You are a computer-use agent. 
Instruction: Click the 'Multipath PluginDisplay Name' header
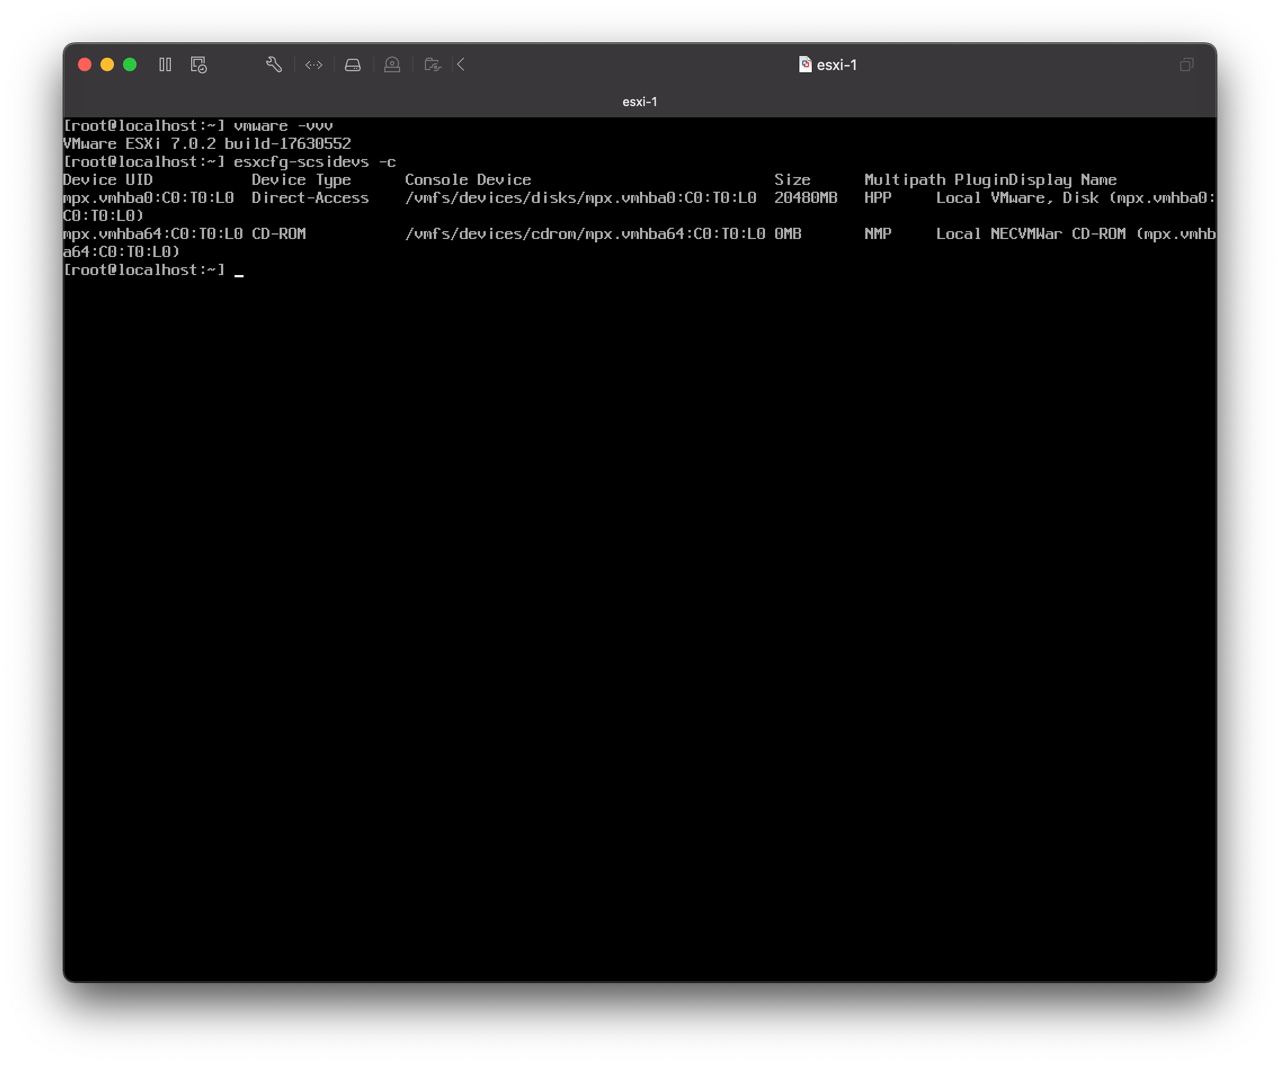(990, 180)
